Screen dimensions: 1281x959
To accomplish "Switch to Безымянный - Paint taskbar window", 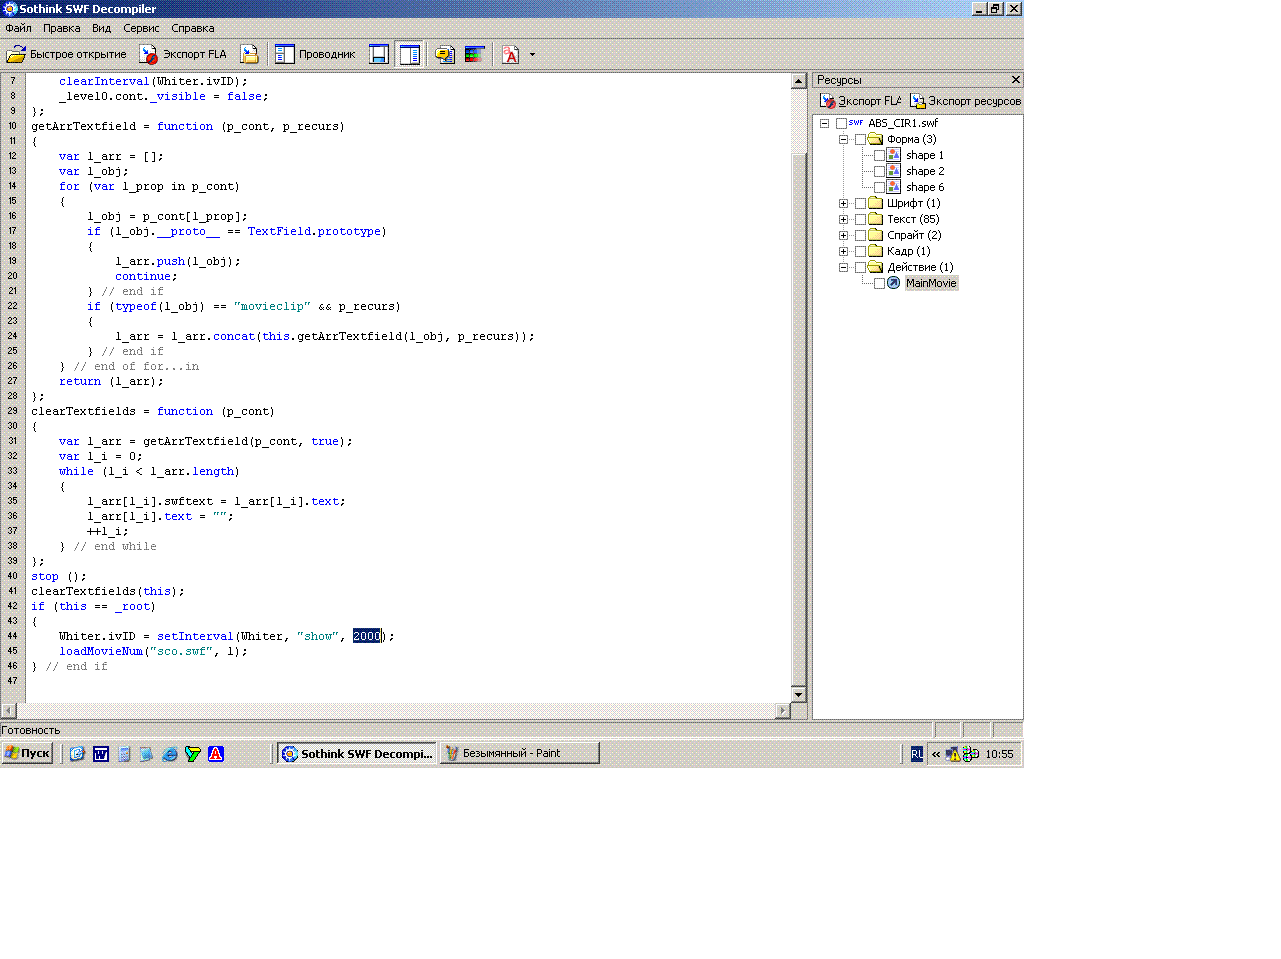I will point(519,753).
